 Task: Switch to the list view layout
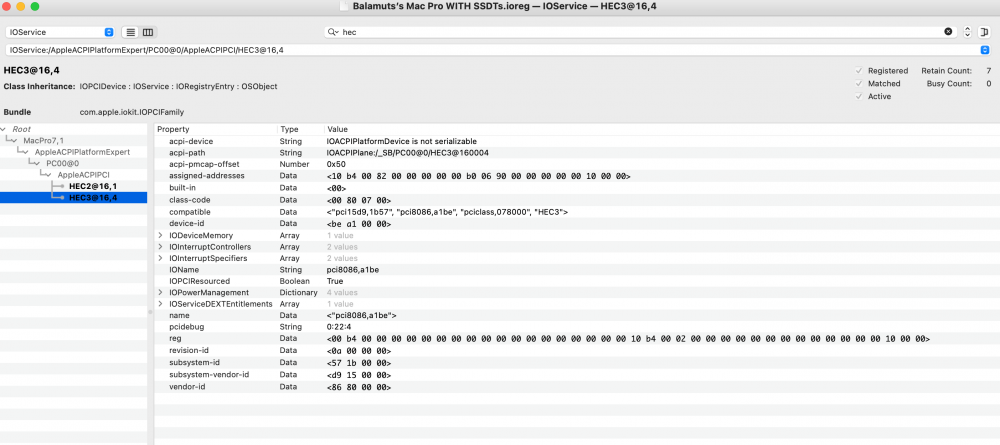pos(131,32)
